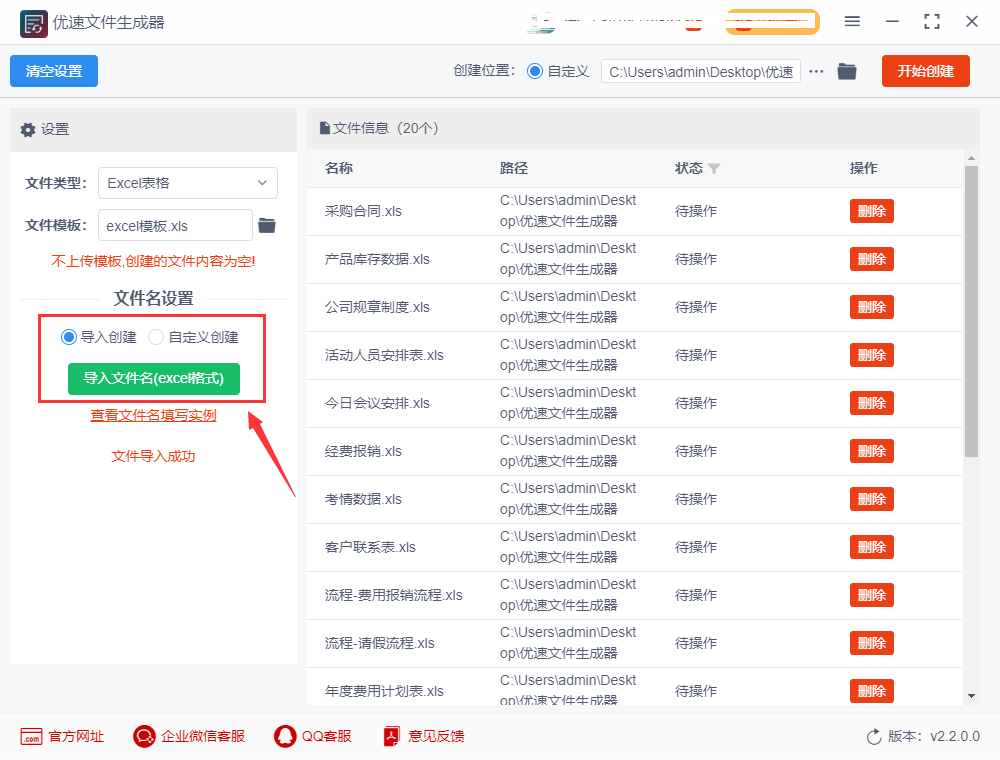
Task: Click 清空设置 button
Action: pos(54,71)
